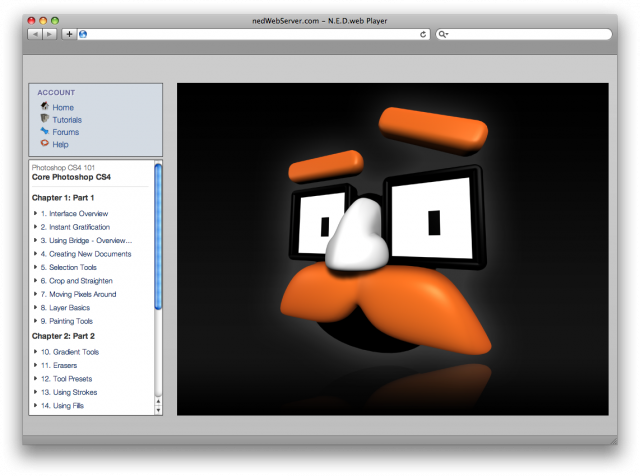Expand the lesson 12 Tool Presets triangle
640x476 pixels.
pyautogui.click(x=36, y=378)
